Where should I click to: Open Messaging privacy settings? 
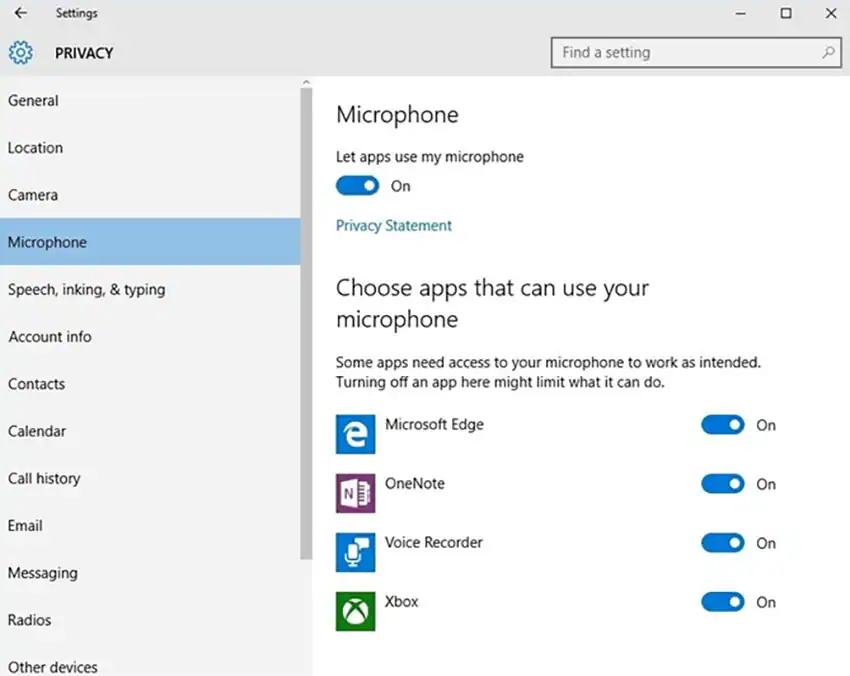click(x=150, y=572)
